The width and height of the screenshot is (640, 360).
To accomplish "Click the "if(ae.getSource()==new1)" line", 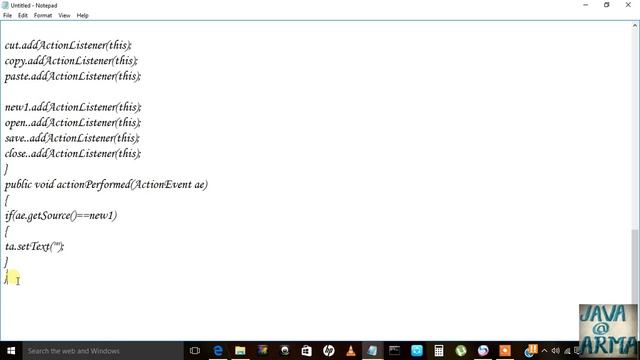I will tap(61, 216).
